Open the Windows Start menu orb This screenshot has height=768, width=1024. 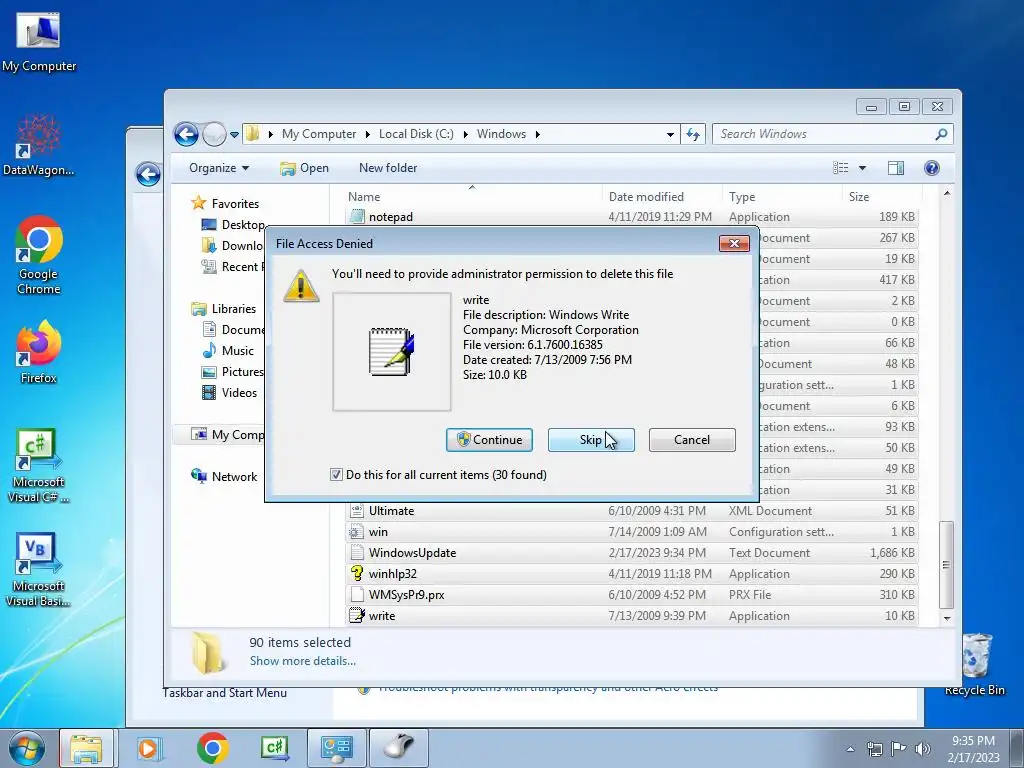coord(27,748)
